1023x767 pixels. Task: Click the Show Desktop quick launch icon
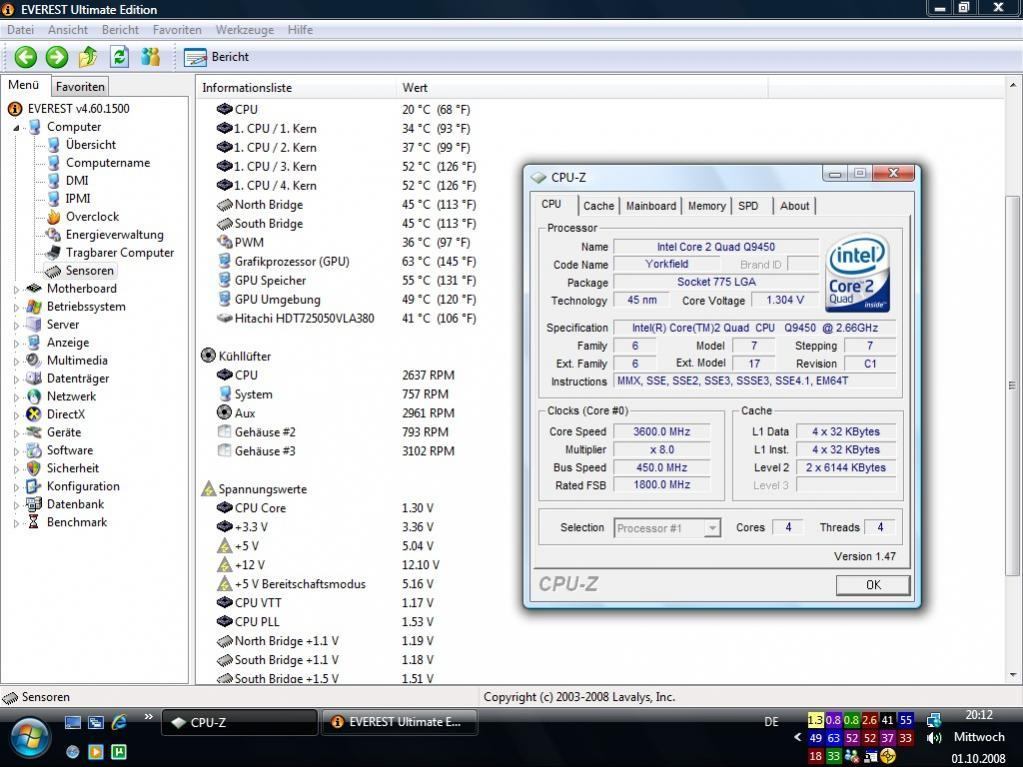pyautogui.click(x=73, y=722)
